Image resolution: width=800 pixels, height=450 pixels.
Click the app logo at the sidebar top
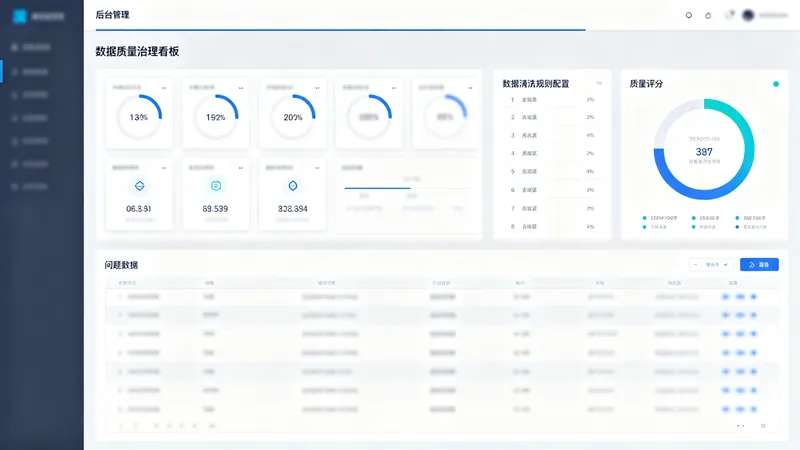tap(19, 16)
